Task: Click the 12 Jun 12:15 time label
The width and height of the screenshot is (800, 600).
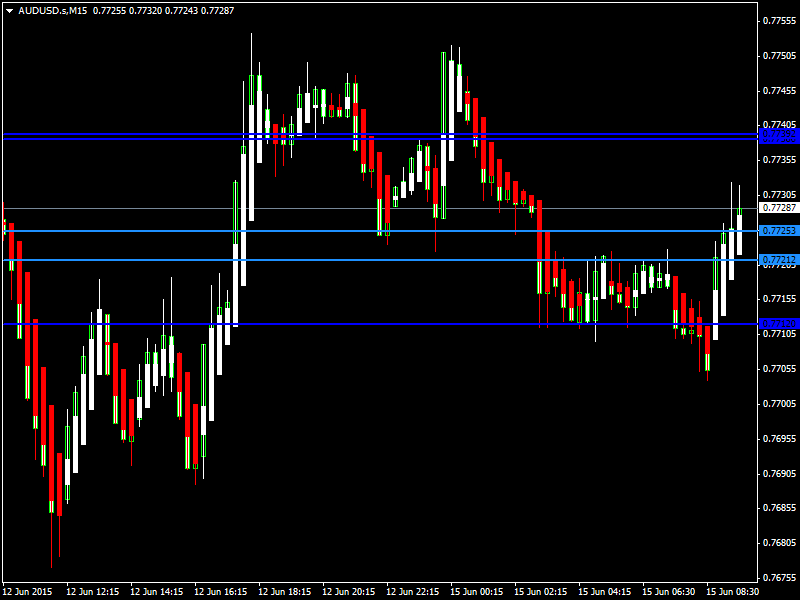Action: click(x=92, y=591)
